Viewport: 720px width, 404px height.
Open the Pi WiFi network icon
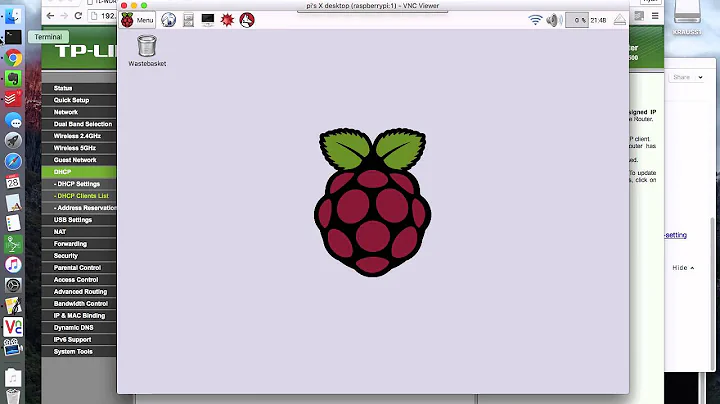[x=535, y=20]
